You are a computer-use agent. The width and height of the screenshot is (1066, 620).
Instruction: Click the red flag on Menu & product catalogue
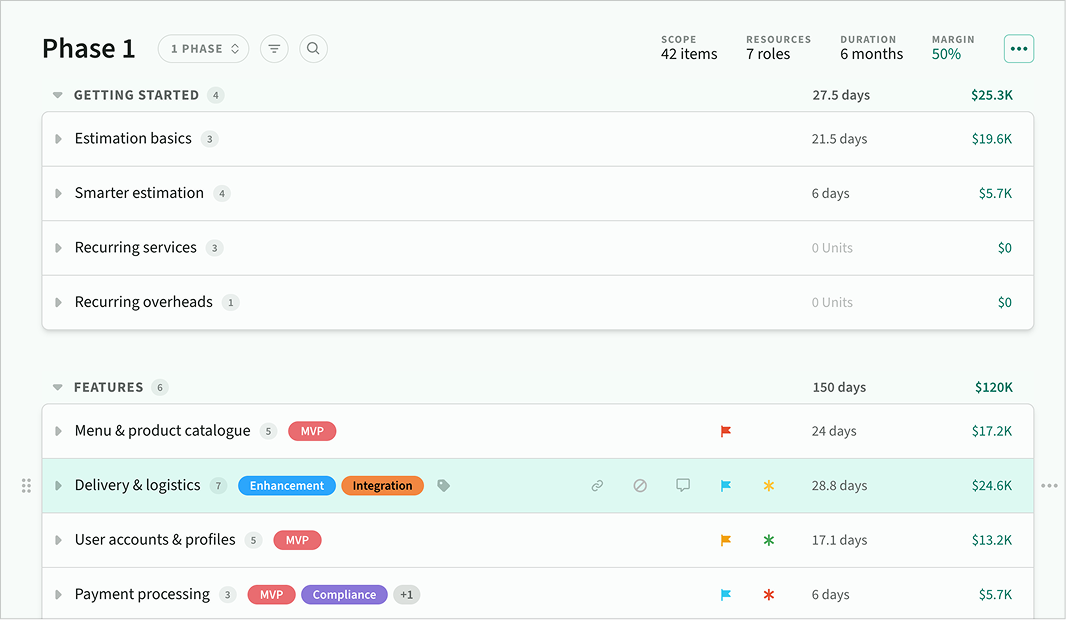726,432
